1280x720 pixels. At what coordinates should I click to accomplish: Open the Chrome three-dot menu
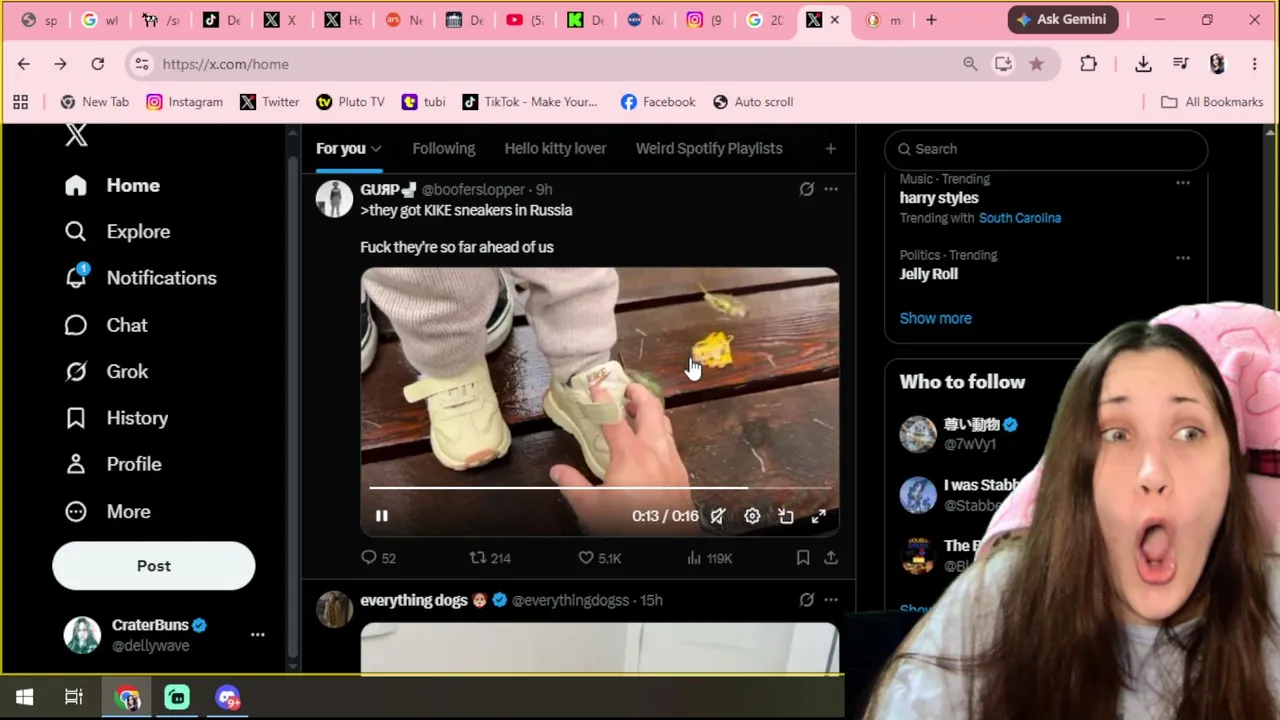tap(1254, 64)
